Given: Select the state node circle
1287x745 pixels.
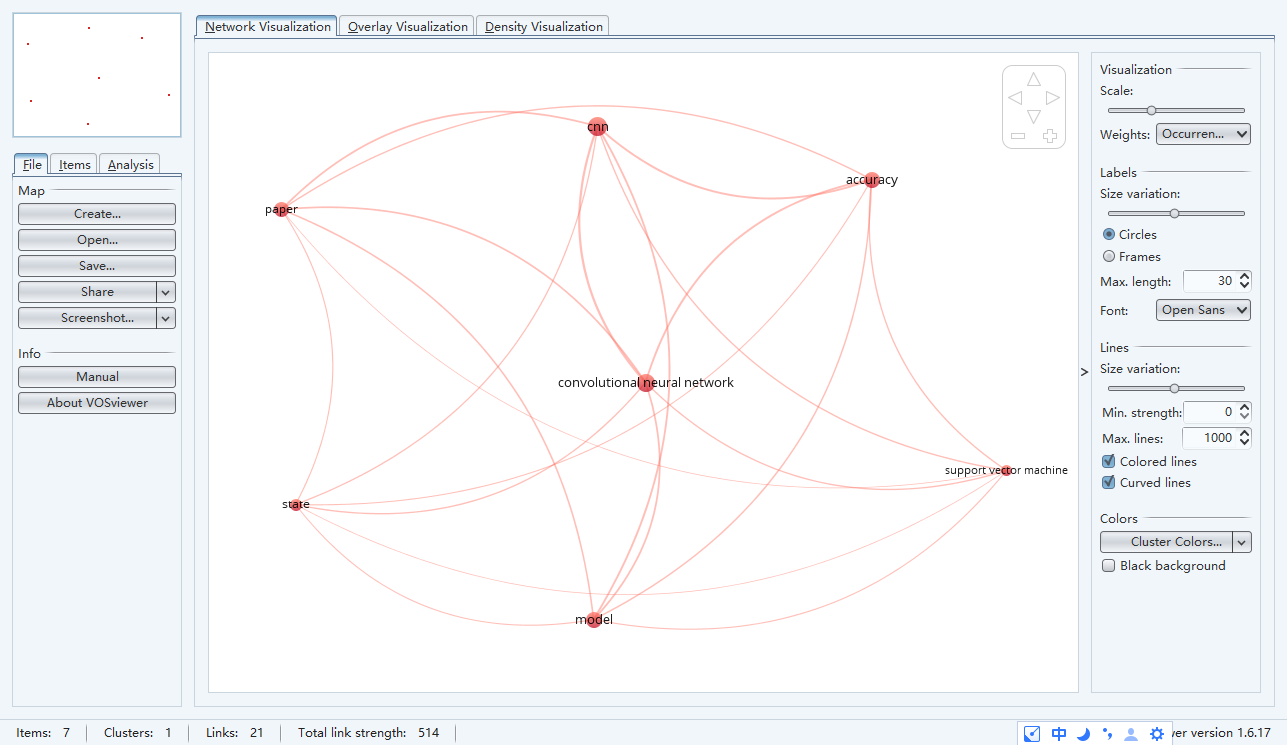Looking at the screenshot, I should pos(296,505).
